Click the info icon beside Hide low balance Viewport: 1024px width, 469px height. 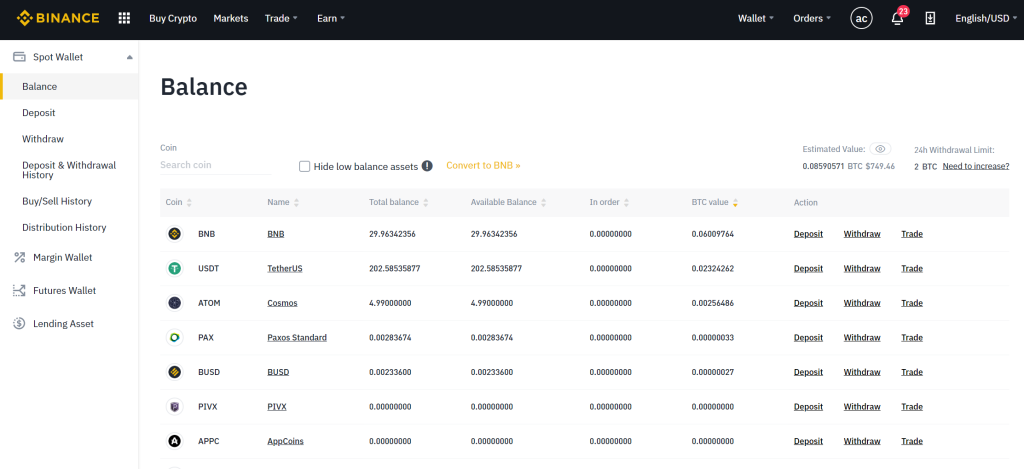point(427,166)
